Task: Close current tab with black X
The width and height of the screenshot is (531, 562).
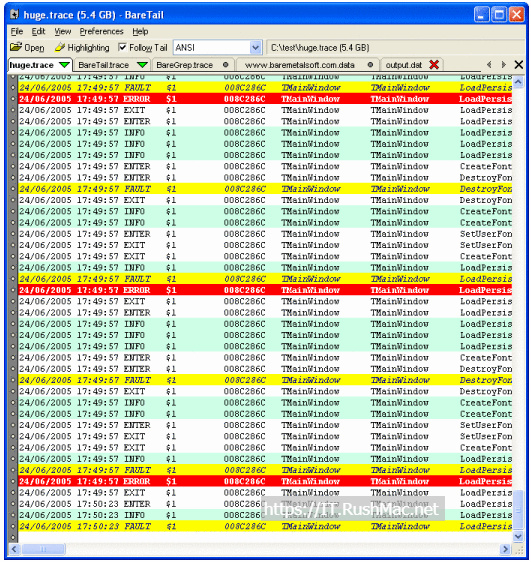Action: pyautogui.click(x=518, y=65)
